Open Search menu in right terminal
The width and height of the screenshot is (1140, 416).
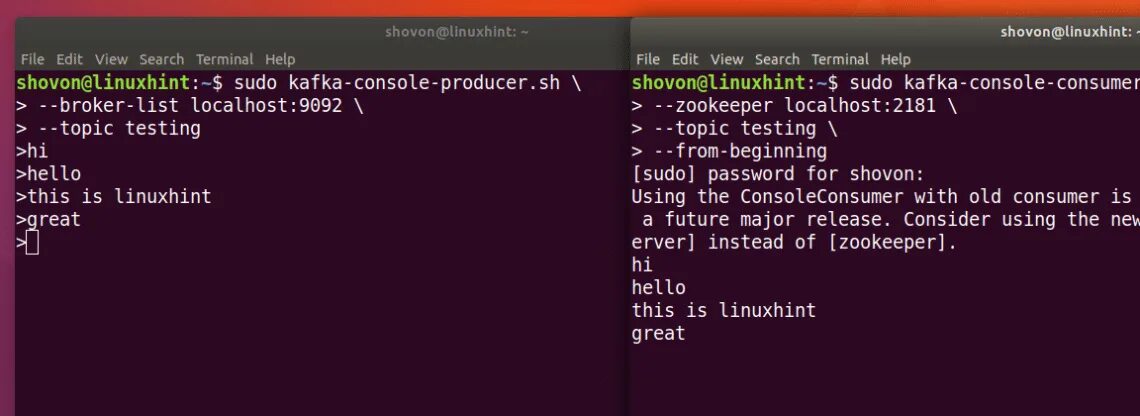pyautogui.click(x=777, y=60)
